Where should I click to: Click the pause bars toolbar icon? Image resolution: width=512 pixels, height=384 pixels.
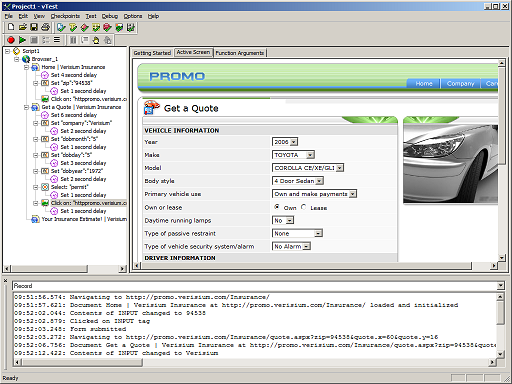click(73, 40)
